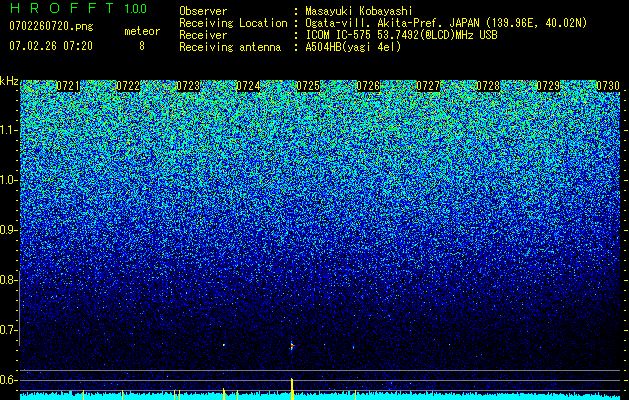Click the 0.7 frequency axis label
629x400 pixels.
8,330
